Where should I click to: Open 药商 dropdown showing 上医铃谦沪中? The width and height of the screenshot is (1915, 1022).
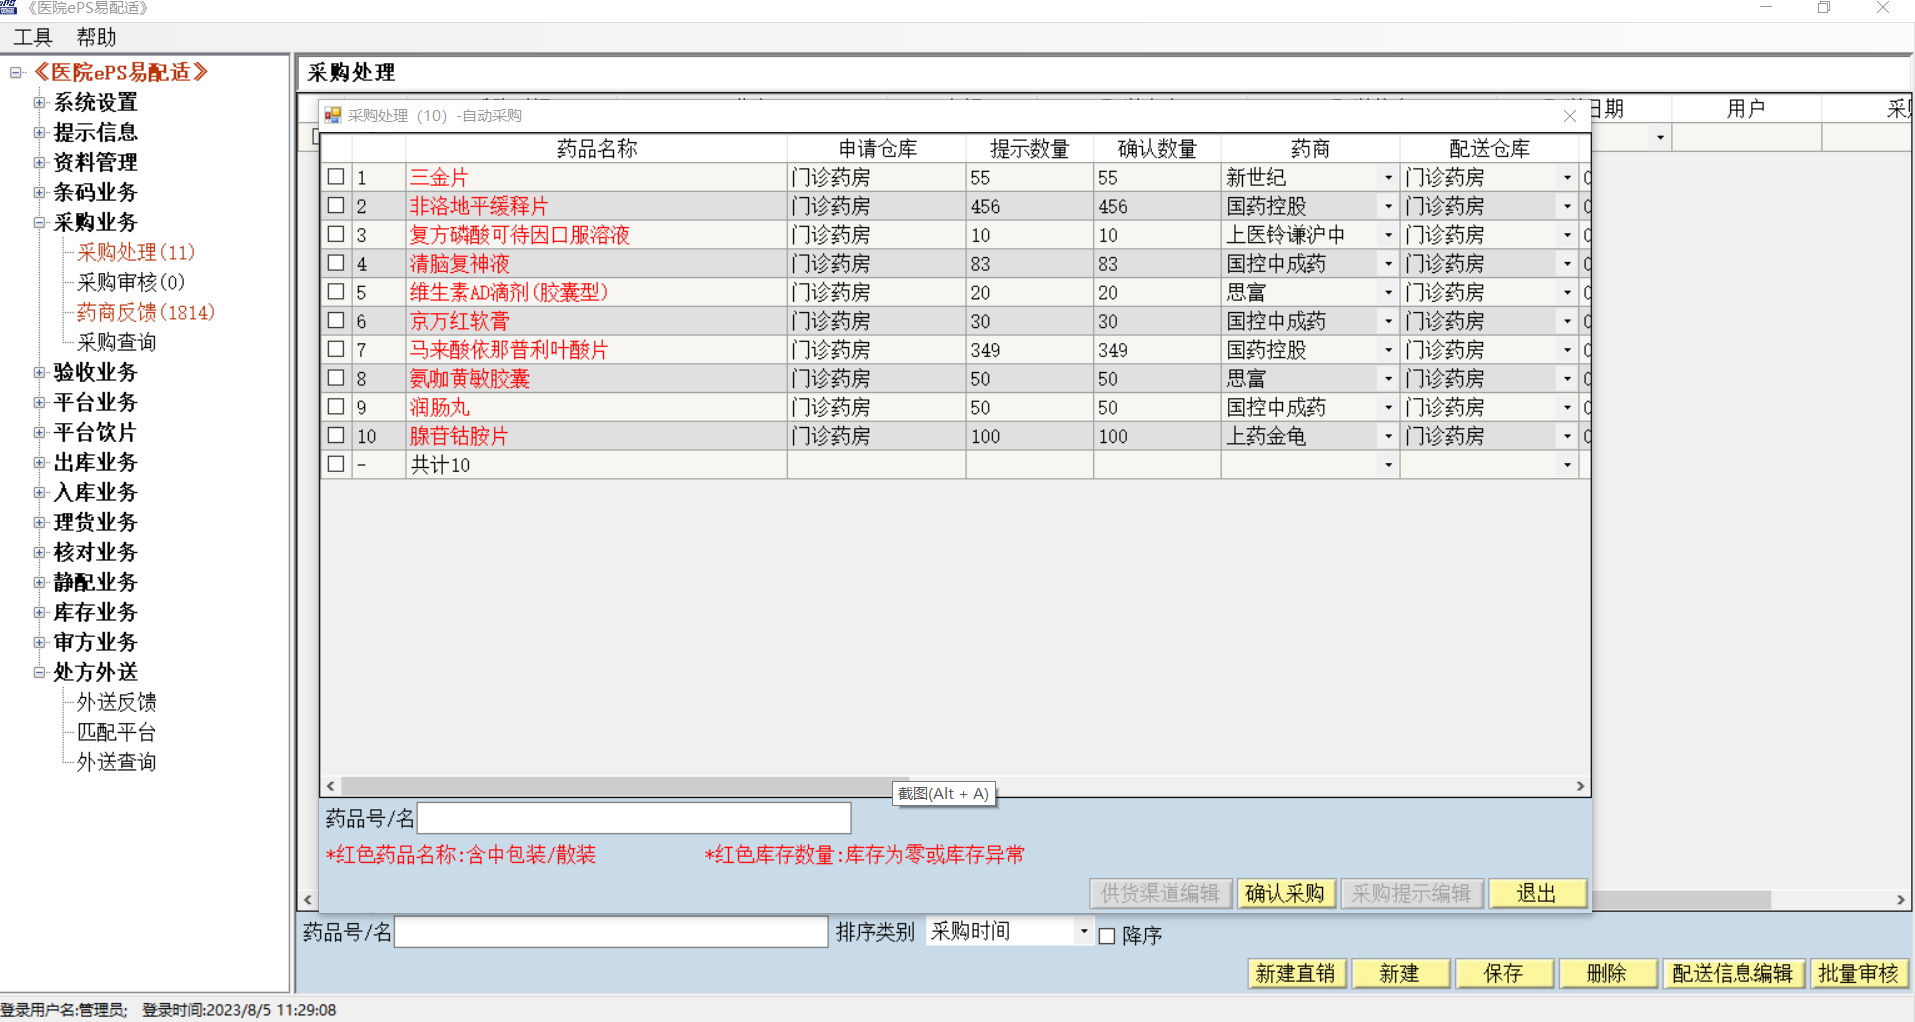pyautogui.click(x=1388, y=235)
